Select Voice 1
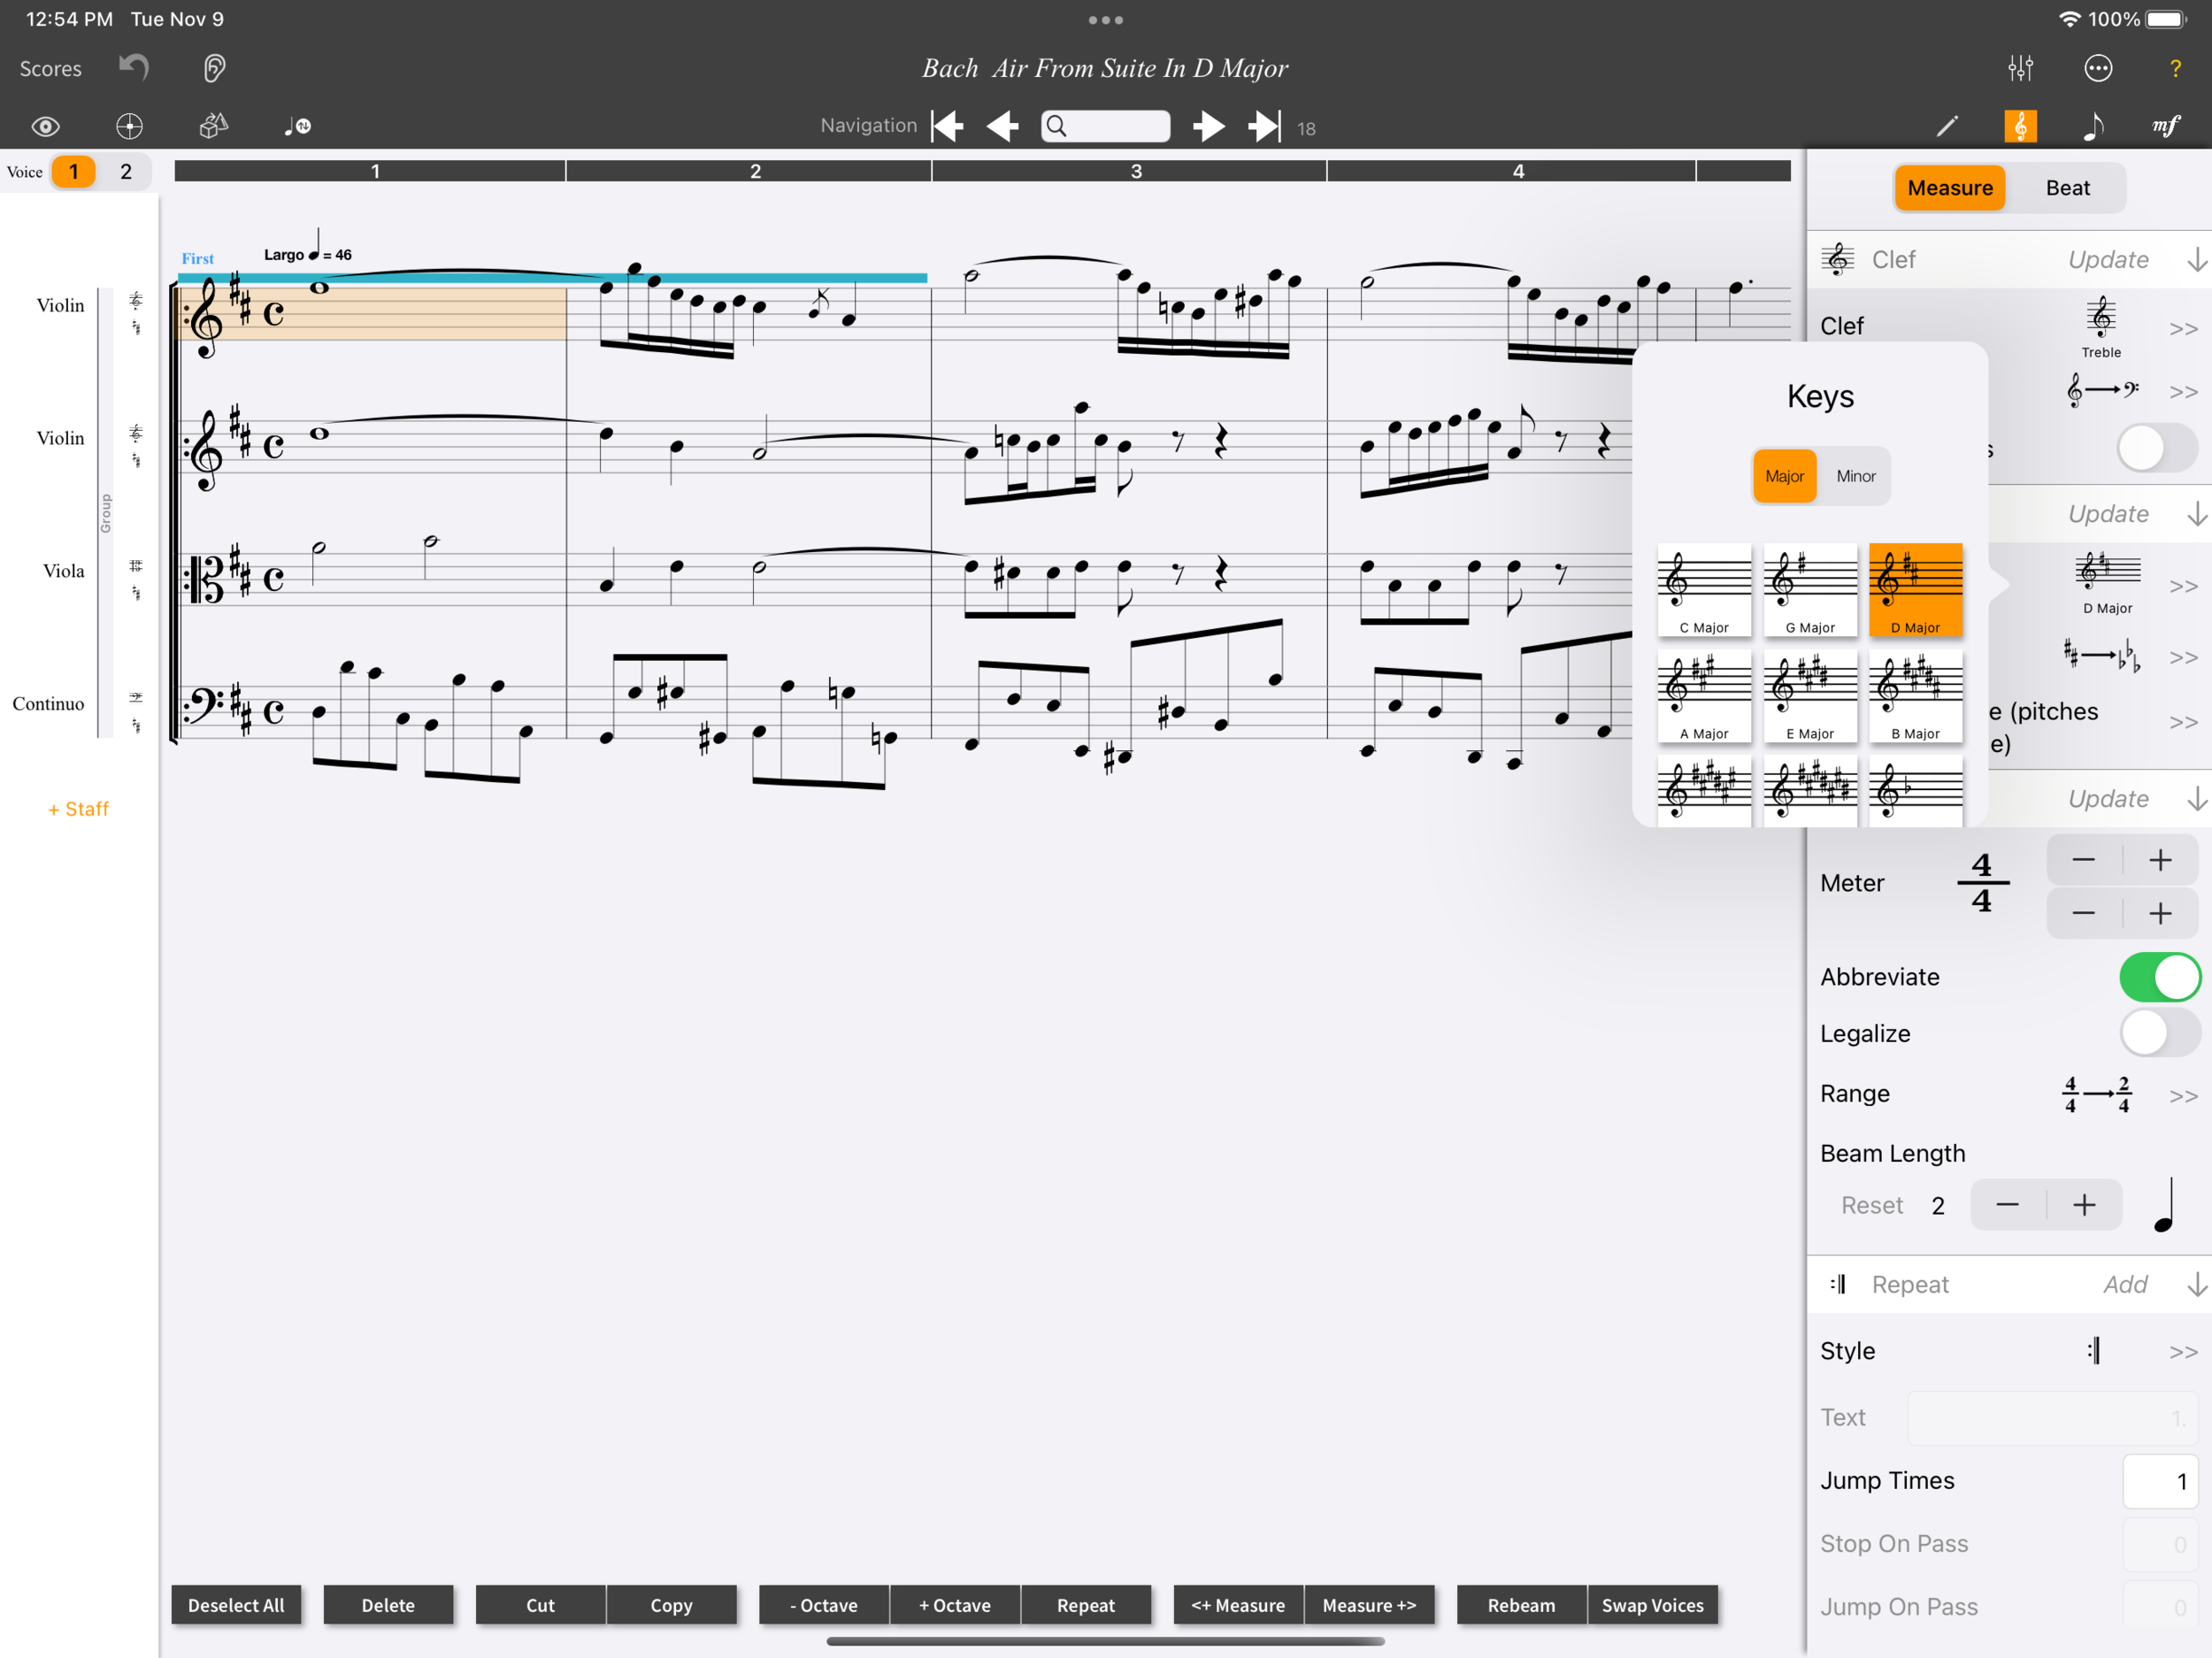2212x1658 pixels. pos(74,172)
